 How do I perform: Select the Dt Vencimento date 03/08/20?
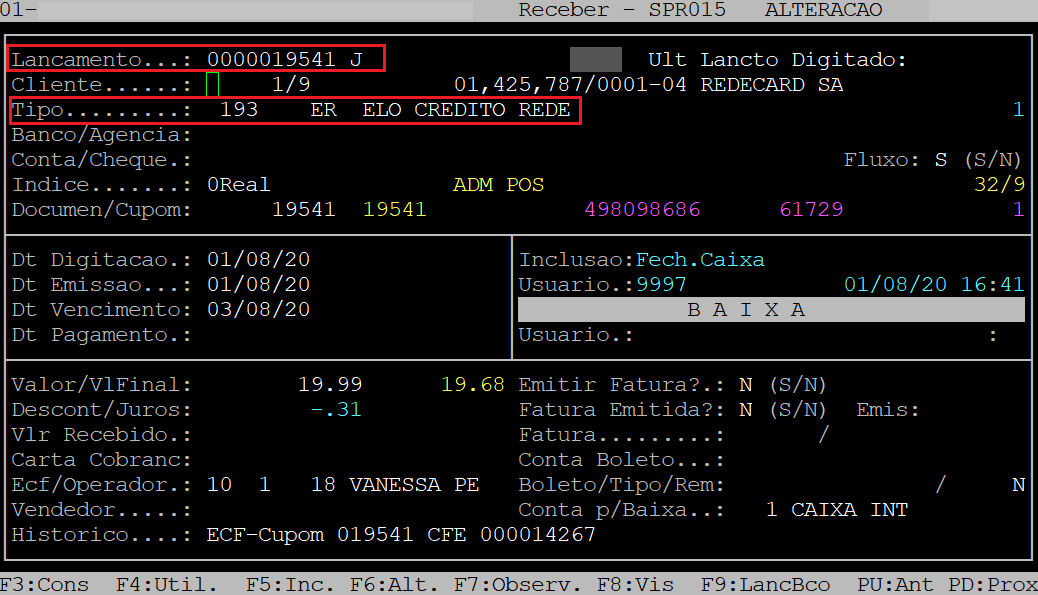[258, 310]
